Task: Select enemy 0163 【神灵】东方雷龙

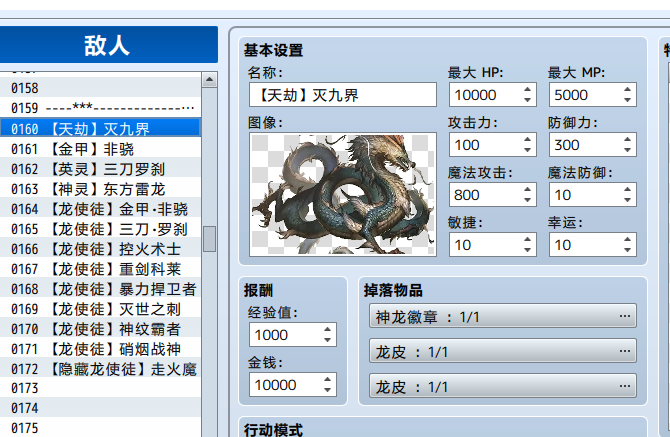Action: click(100, 189)
